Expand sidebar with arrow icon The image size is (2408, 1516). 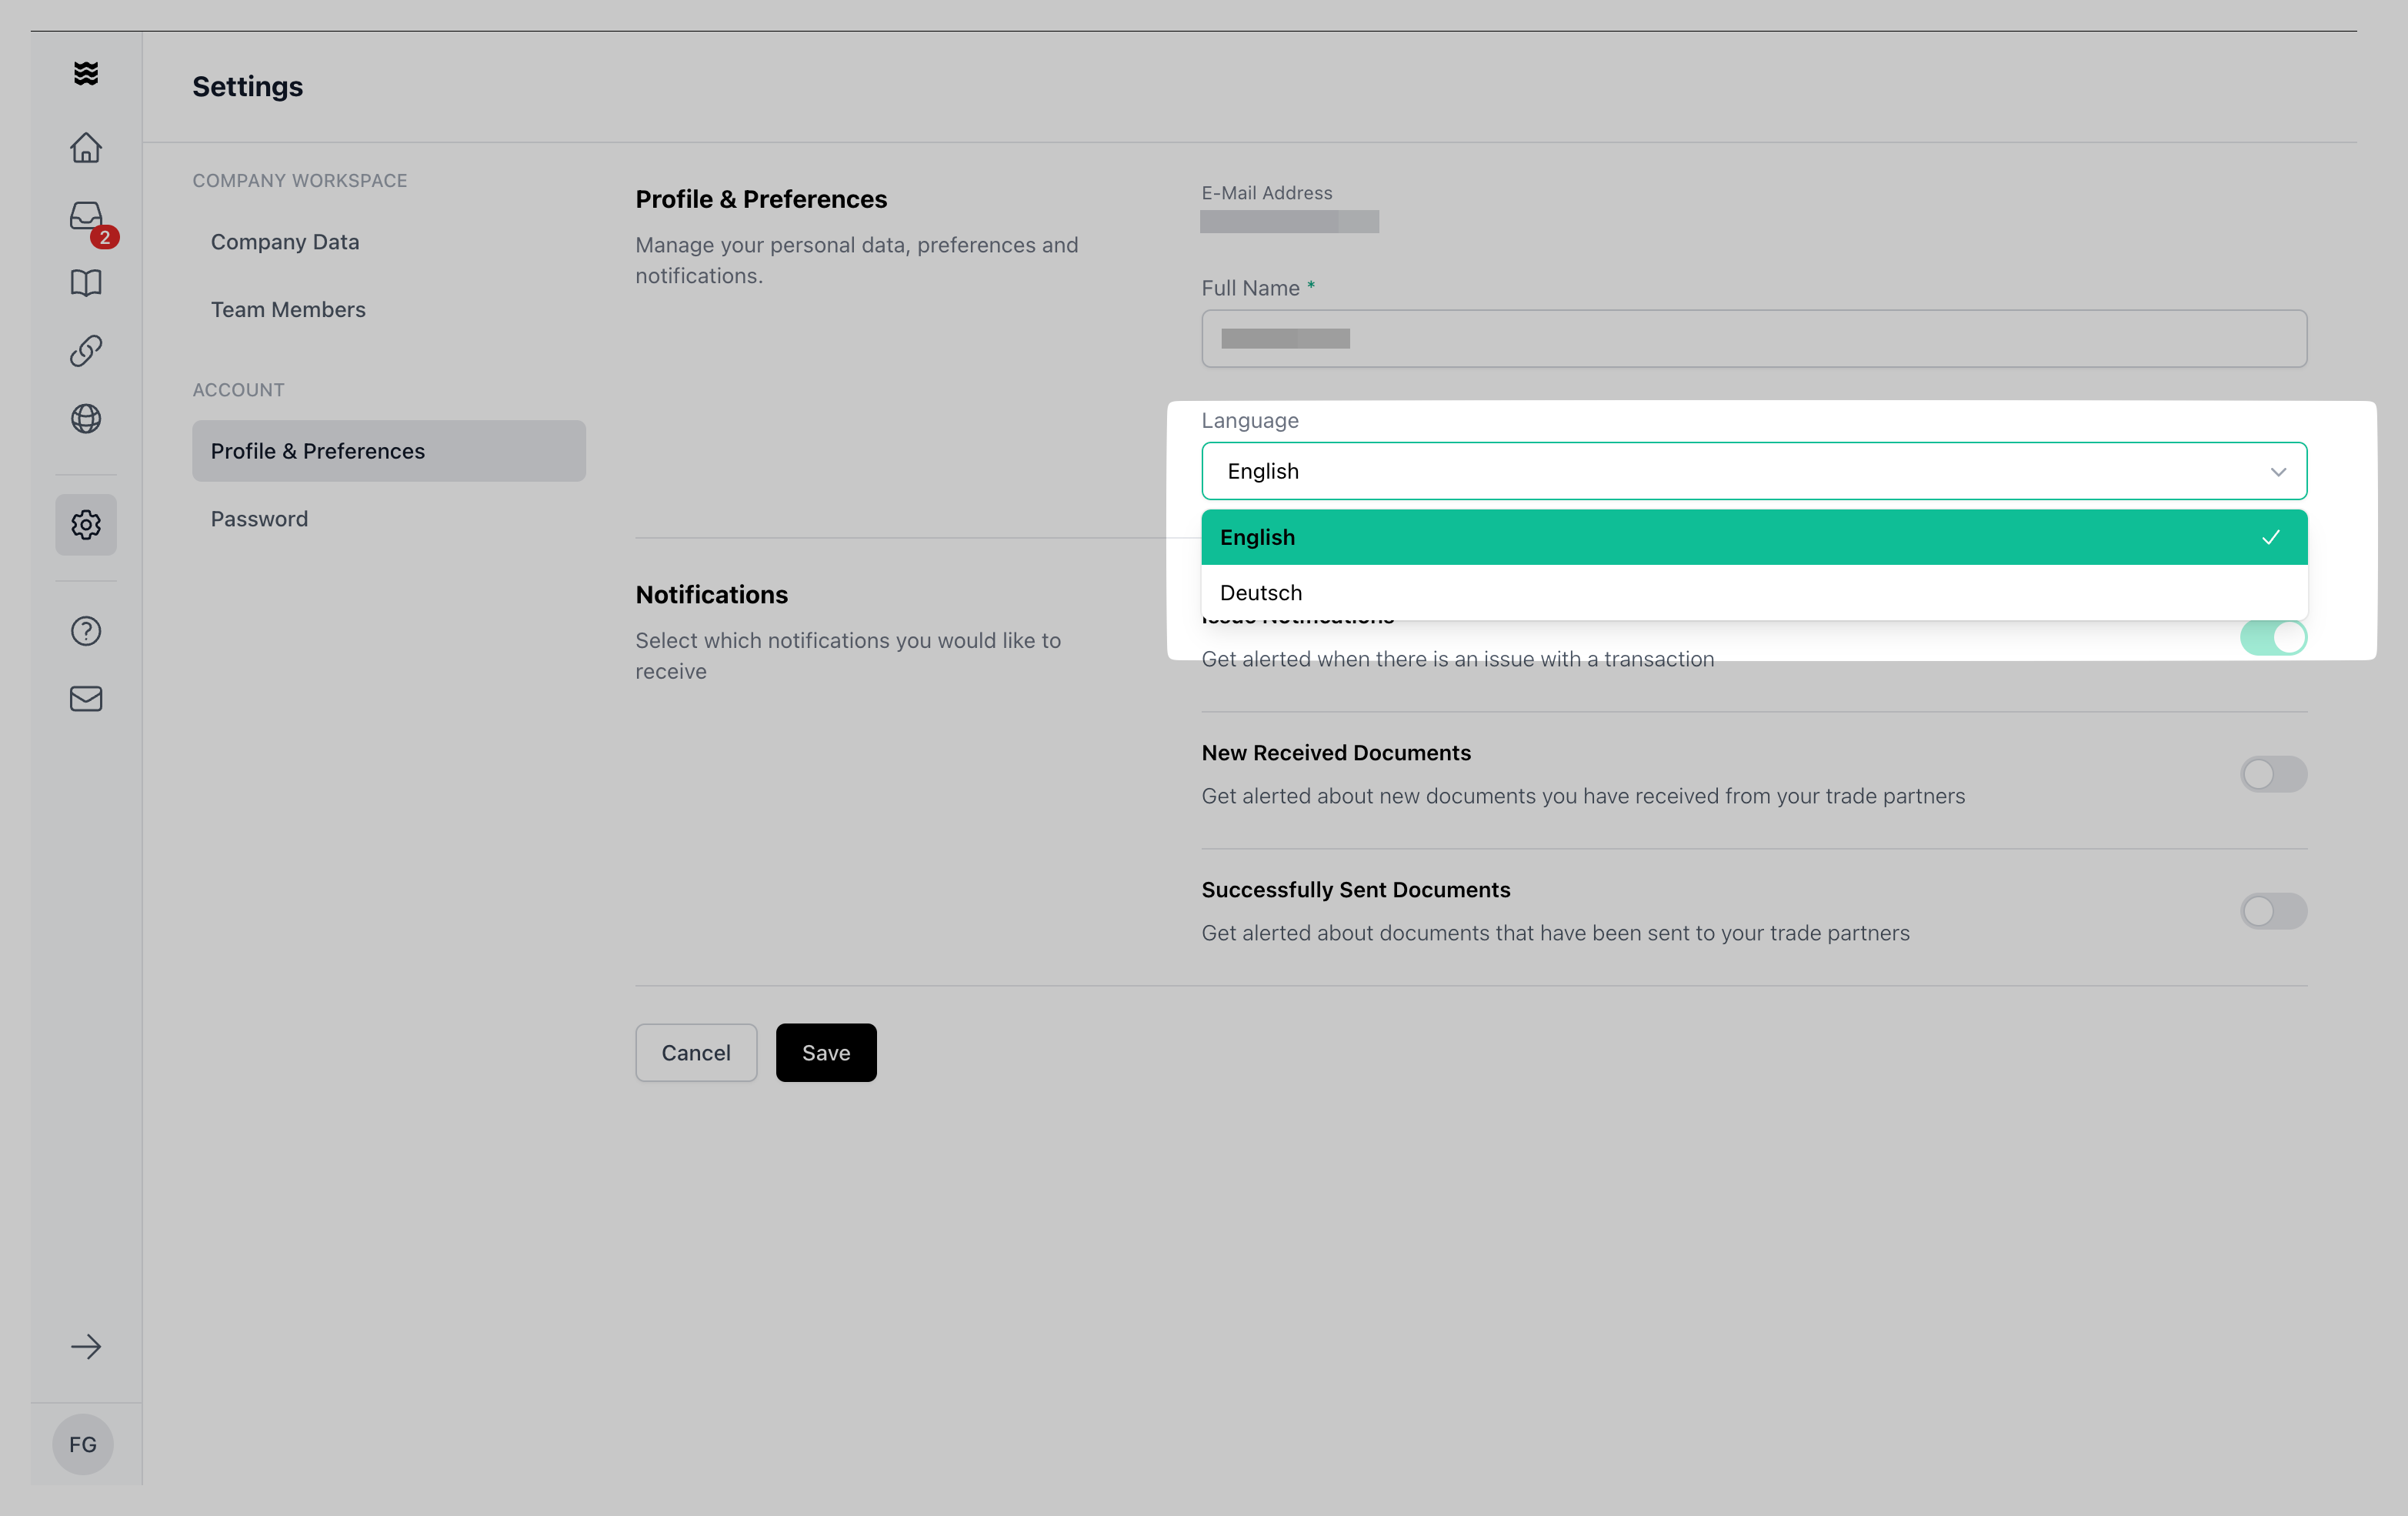(x=86, y=1347)
